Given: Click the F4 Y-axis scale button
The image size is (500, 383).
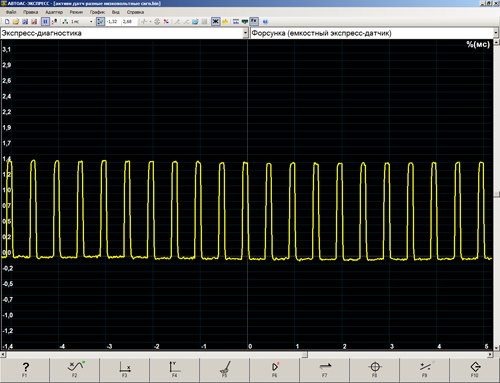Looking at the screenshot, I should click(x=175, y=370).
